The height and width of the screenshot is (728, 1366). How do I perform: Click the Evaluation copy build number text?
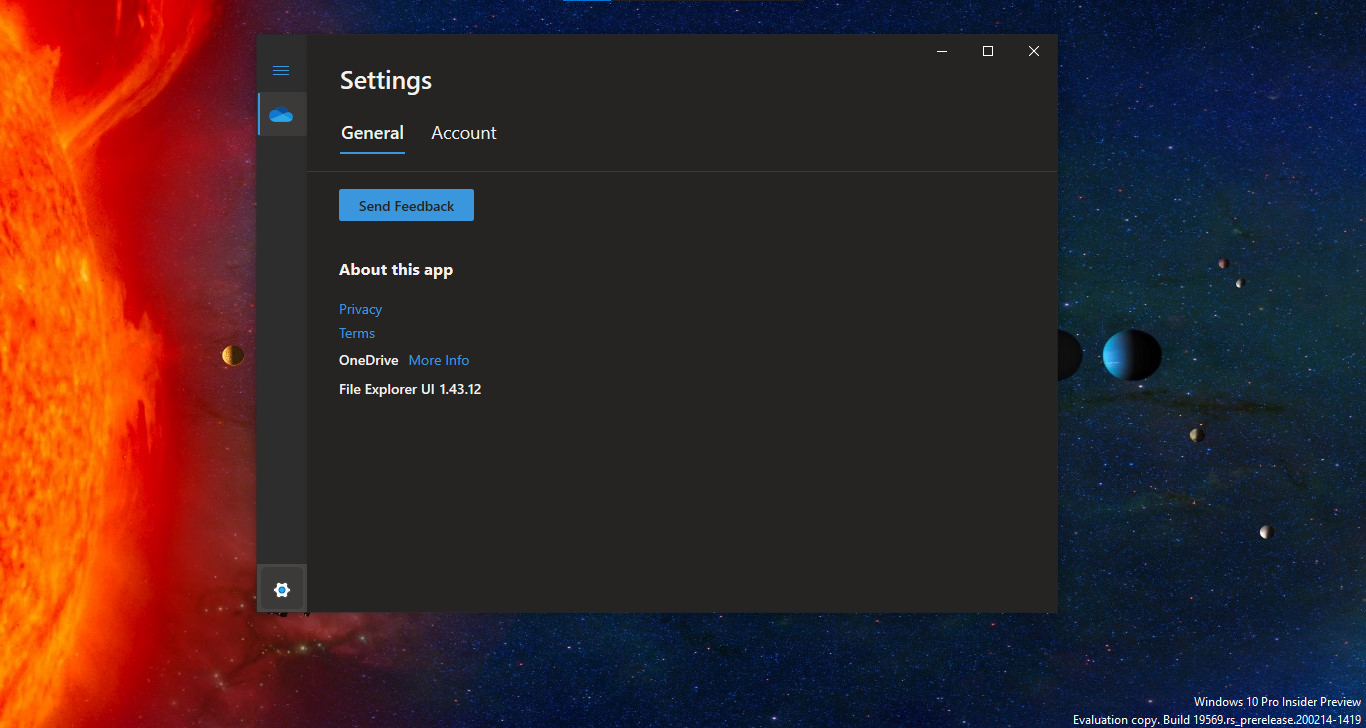[1216, 720]
